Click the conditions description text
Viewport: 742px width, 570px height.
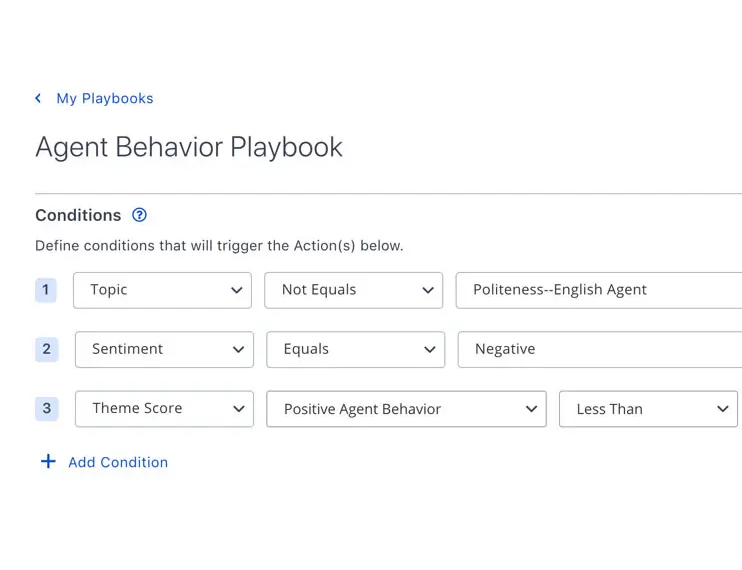tap(219, 245)
